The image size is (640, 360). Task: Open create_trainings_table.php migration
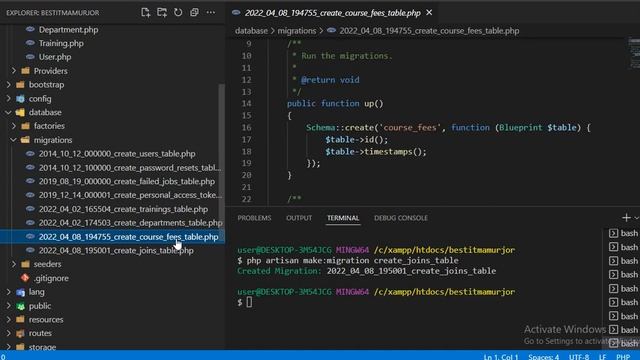pos(123,209)
